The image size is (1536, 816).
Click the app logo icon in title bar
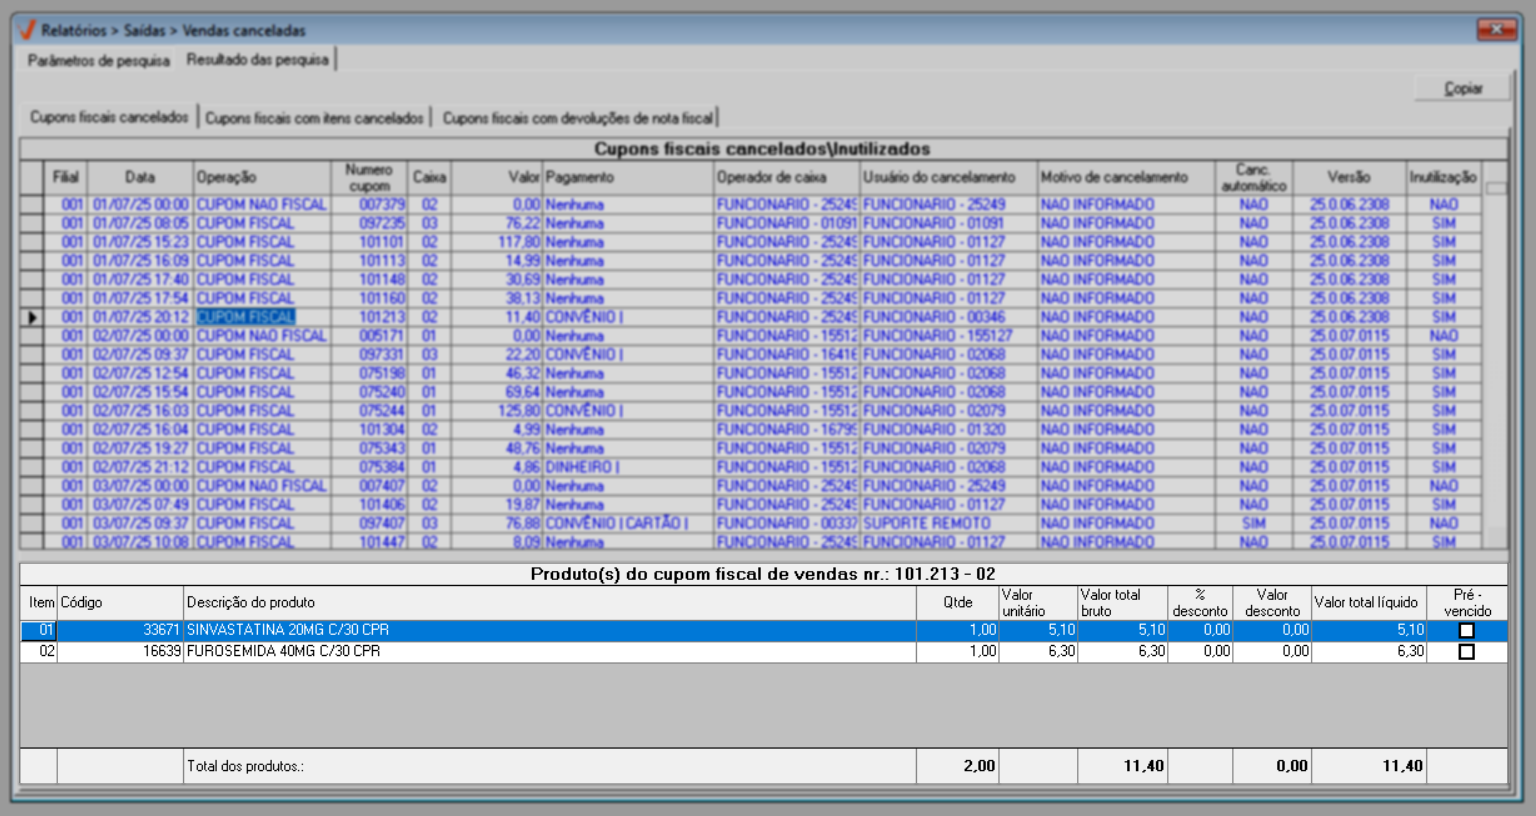(x=26, y=30)
